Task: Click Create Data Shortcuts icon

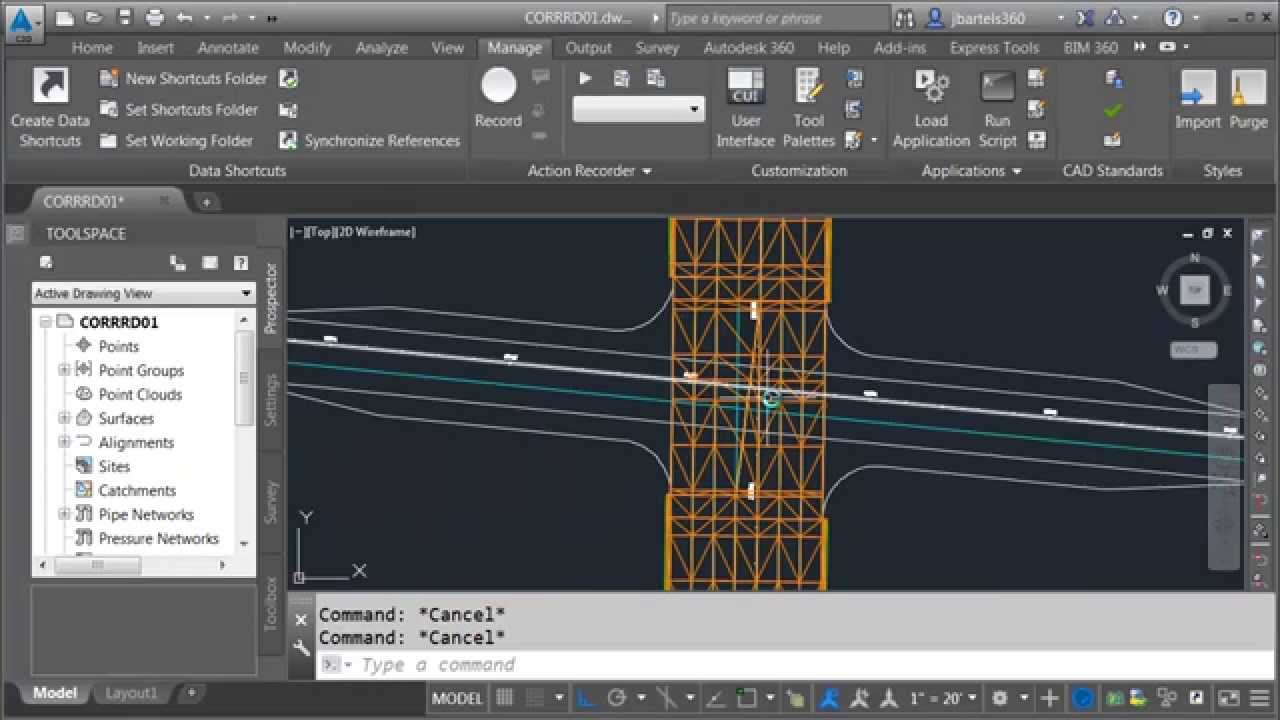Action: [x=50, y=86]
